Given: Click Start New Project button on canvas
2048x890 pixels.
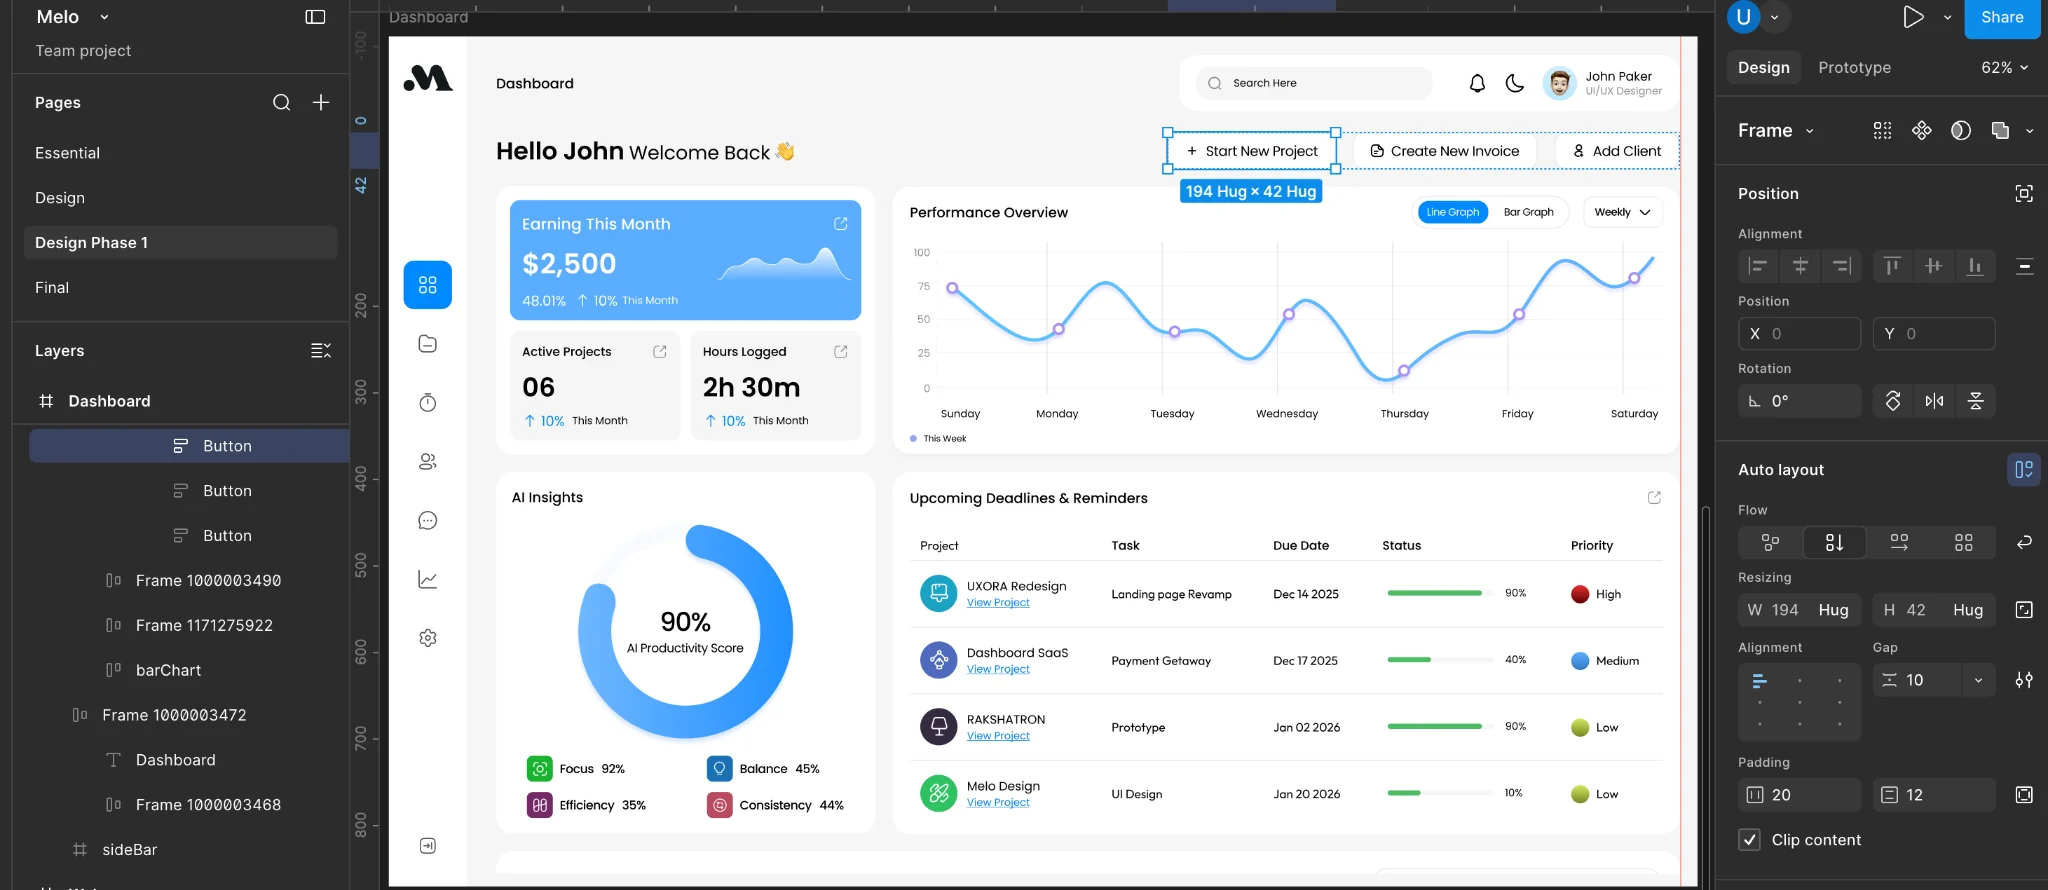Looking at the screenshot, I should [1252, 151].
